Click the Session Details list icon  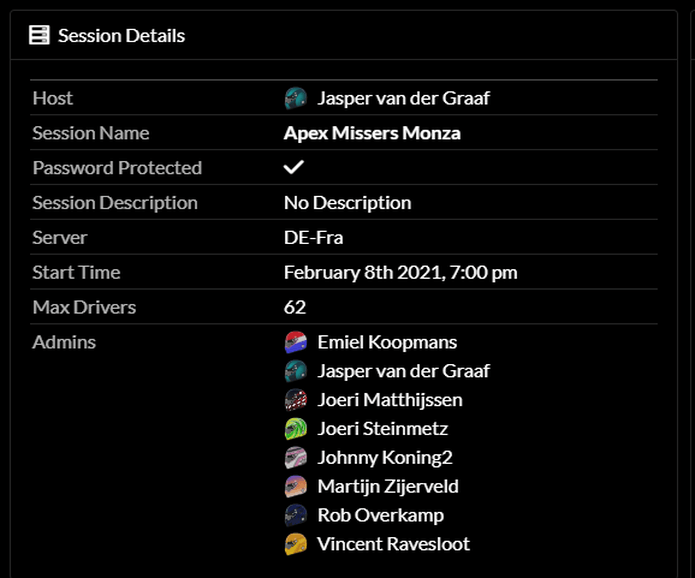[x=39, y=35]
